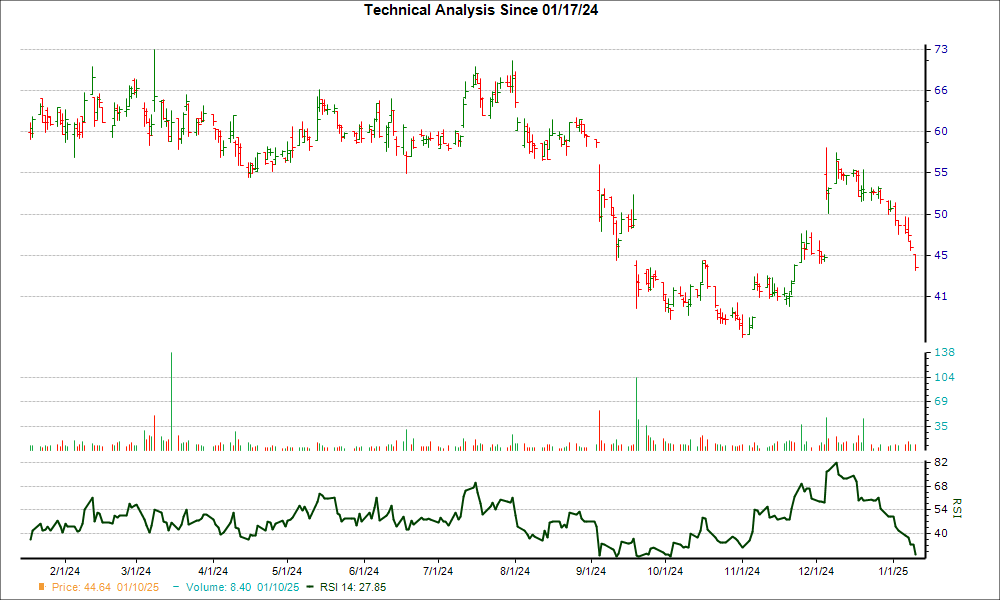Click the RSI axis value 40
This screenshot has width=1000, height=600.
pyautogui.click(x=941, y=533)
